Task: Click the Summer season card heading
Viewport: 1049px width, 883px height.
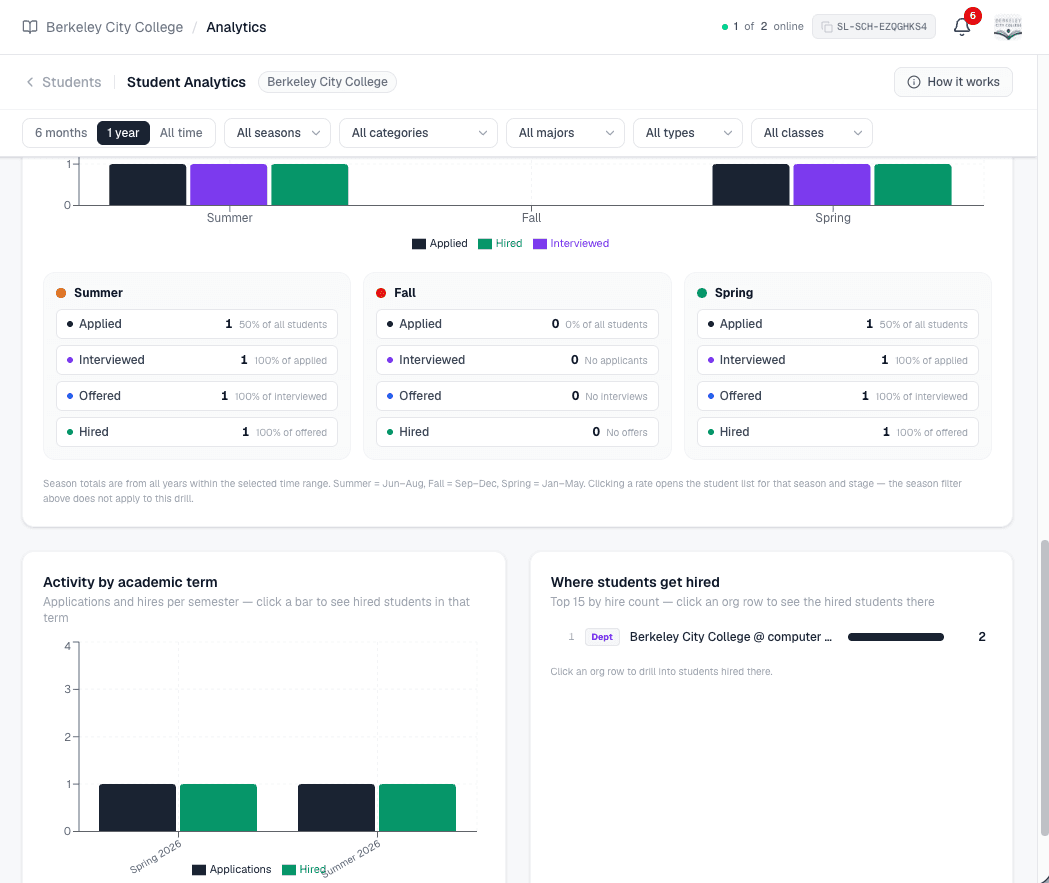Action: point(98,293)
